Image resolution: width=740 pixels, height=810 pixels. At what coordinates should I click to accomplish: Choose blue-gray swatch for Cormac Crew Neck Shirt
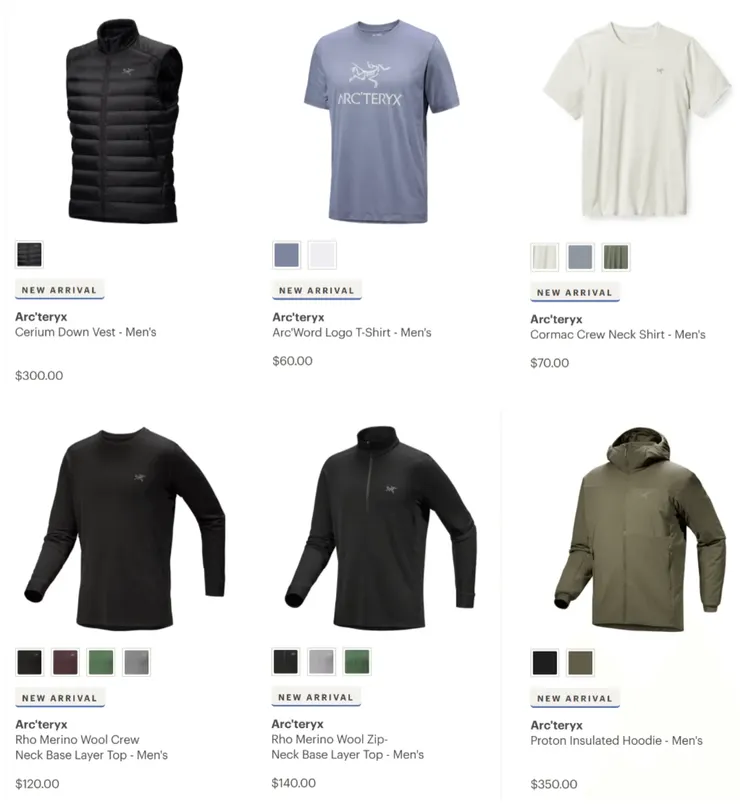tap(580, 257)
